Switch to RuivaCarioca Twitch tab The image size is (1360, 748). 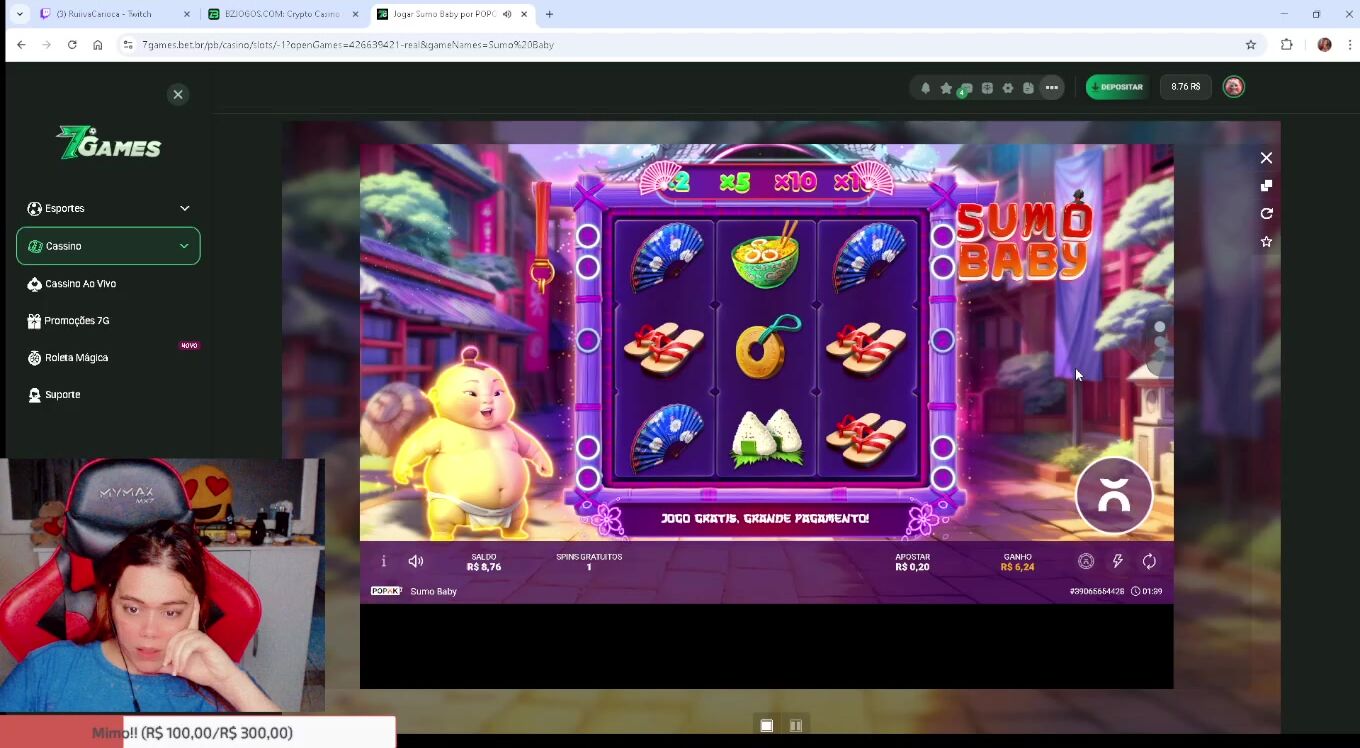[x=115, y=14]
